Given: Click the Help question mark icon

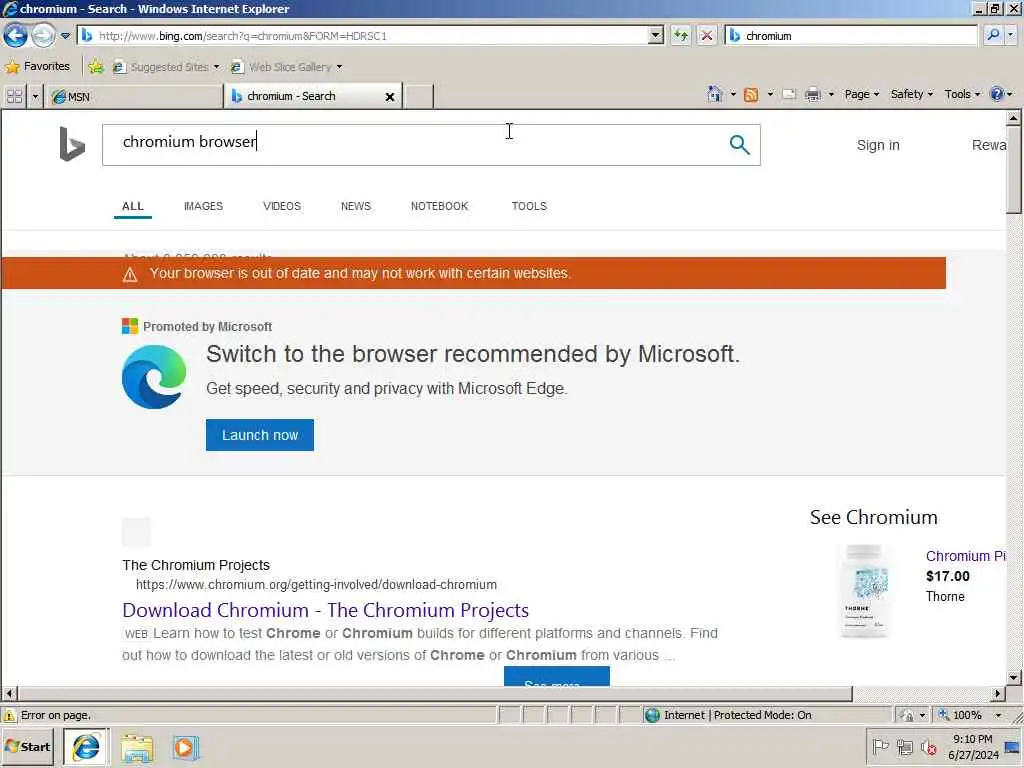Looking at the screenshot, I should pyautogui.click(x=997, y=94).
